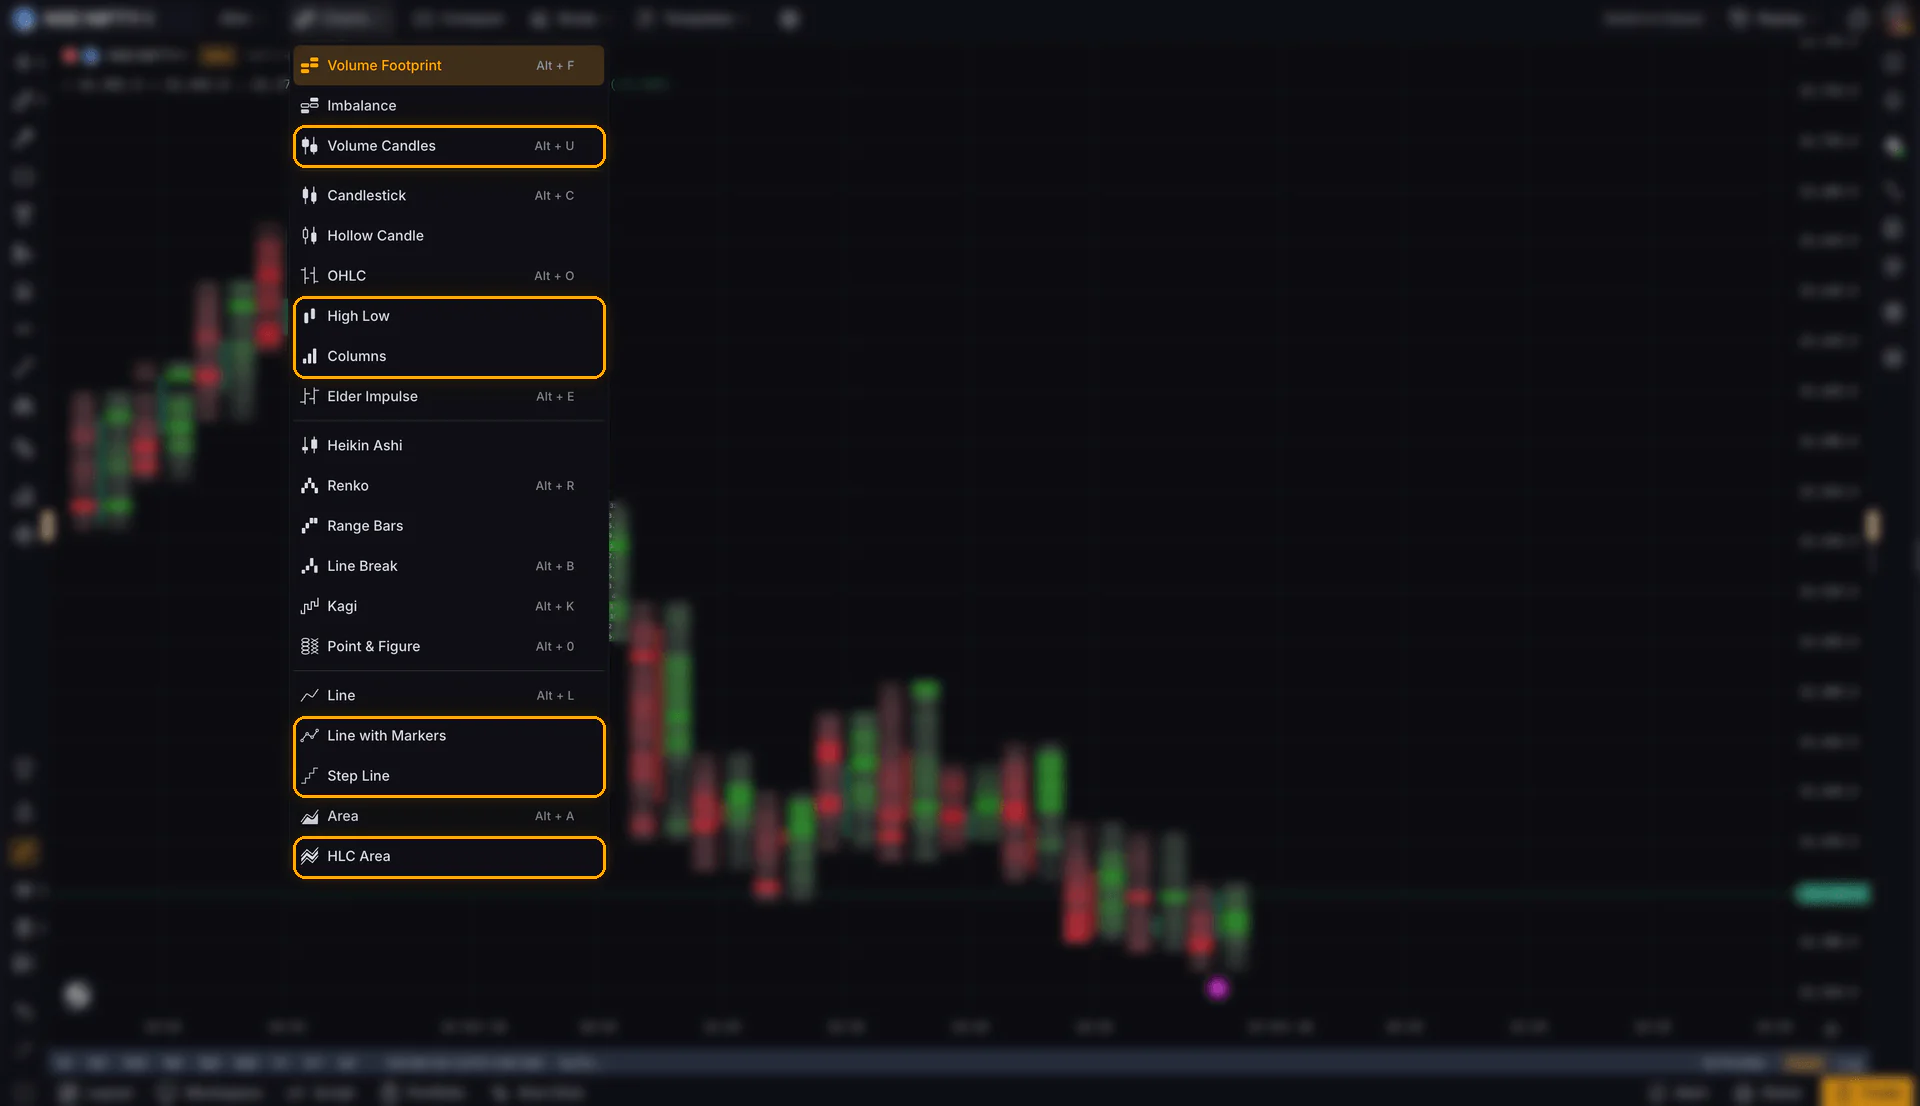Click the HLC Area icon
1920x1106 pixels.
[310, 856]
